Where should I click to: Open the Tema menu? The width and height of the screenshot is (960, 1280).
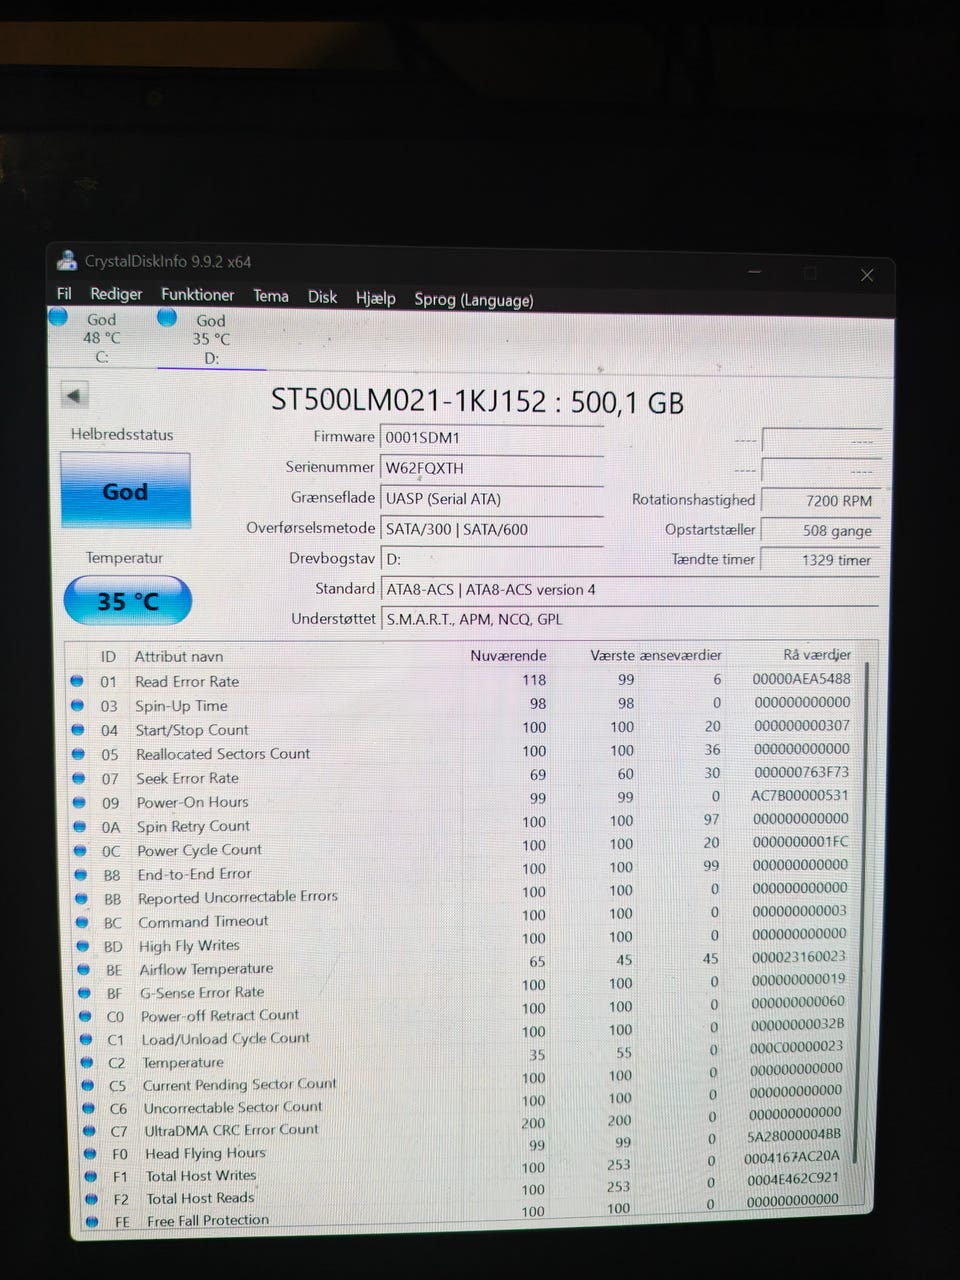click(270, 296)
